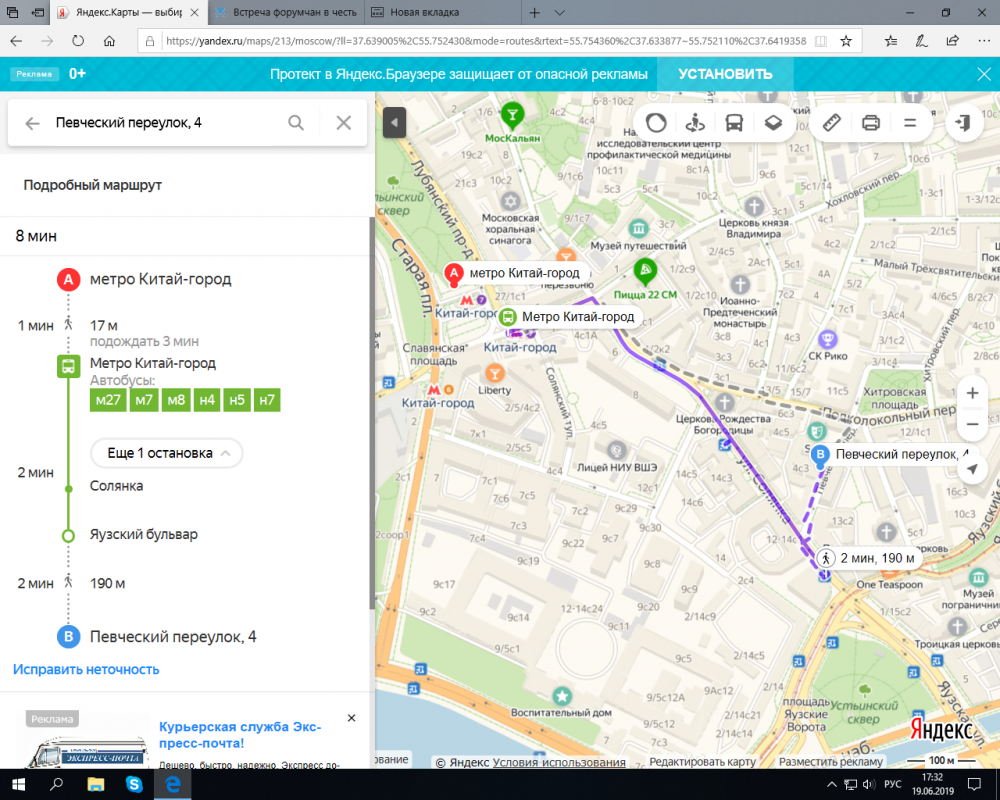Zoom out on the map
Image resolution: width=1000 pixels, height=800 pixels.
972,426
